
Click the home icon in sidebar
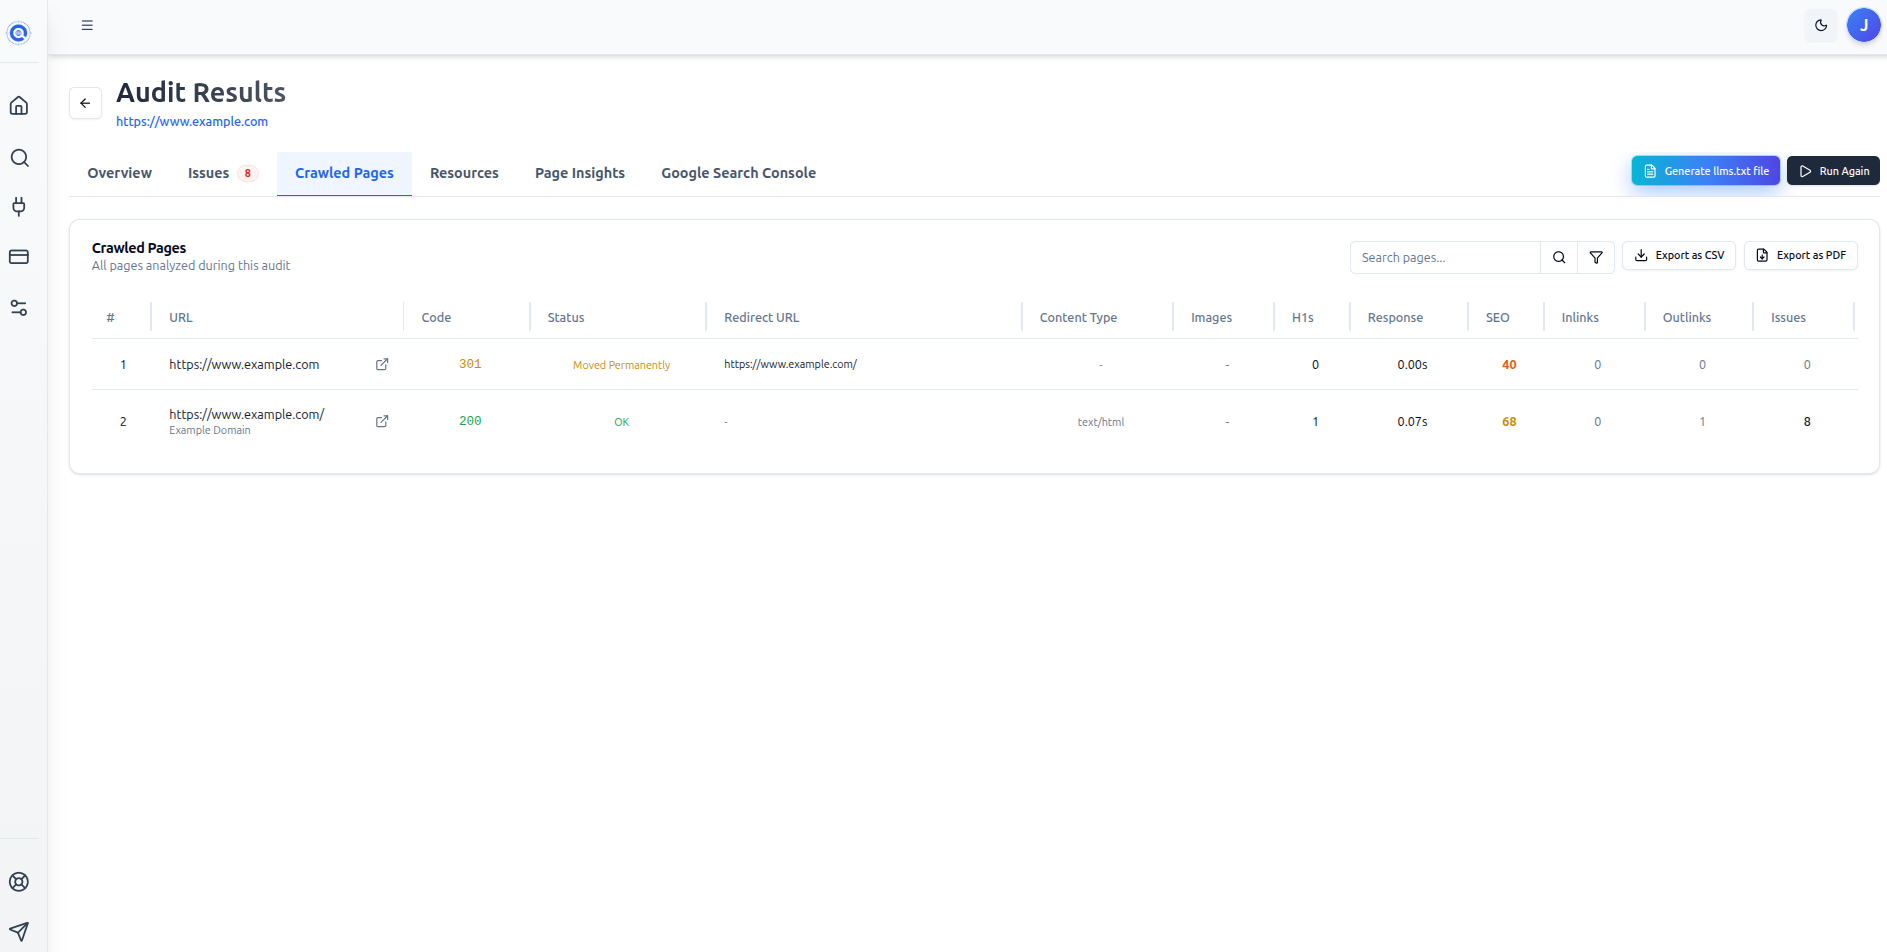tap(19, 106)
